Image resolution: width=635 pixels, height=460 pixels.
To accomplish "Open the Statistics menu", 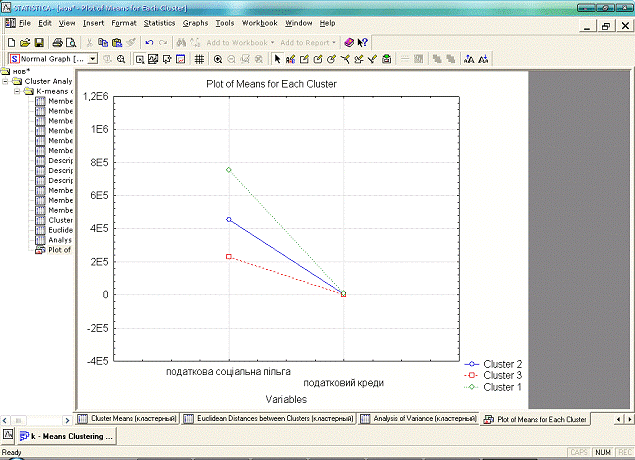I will click(x=158, y=22).
